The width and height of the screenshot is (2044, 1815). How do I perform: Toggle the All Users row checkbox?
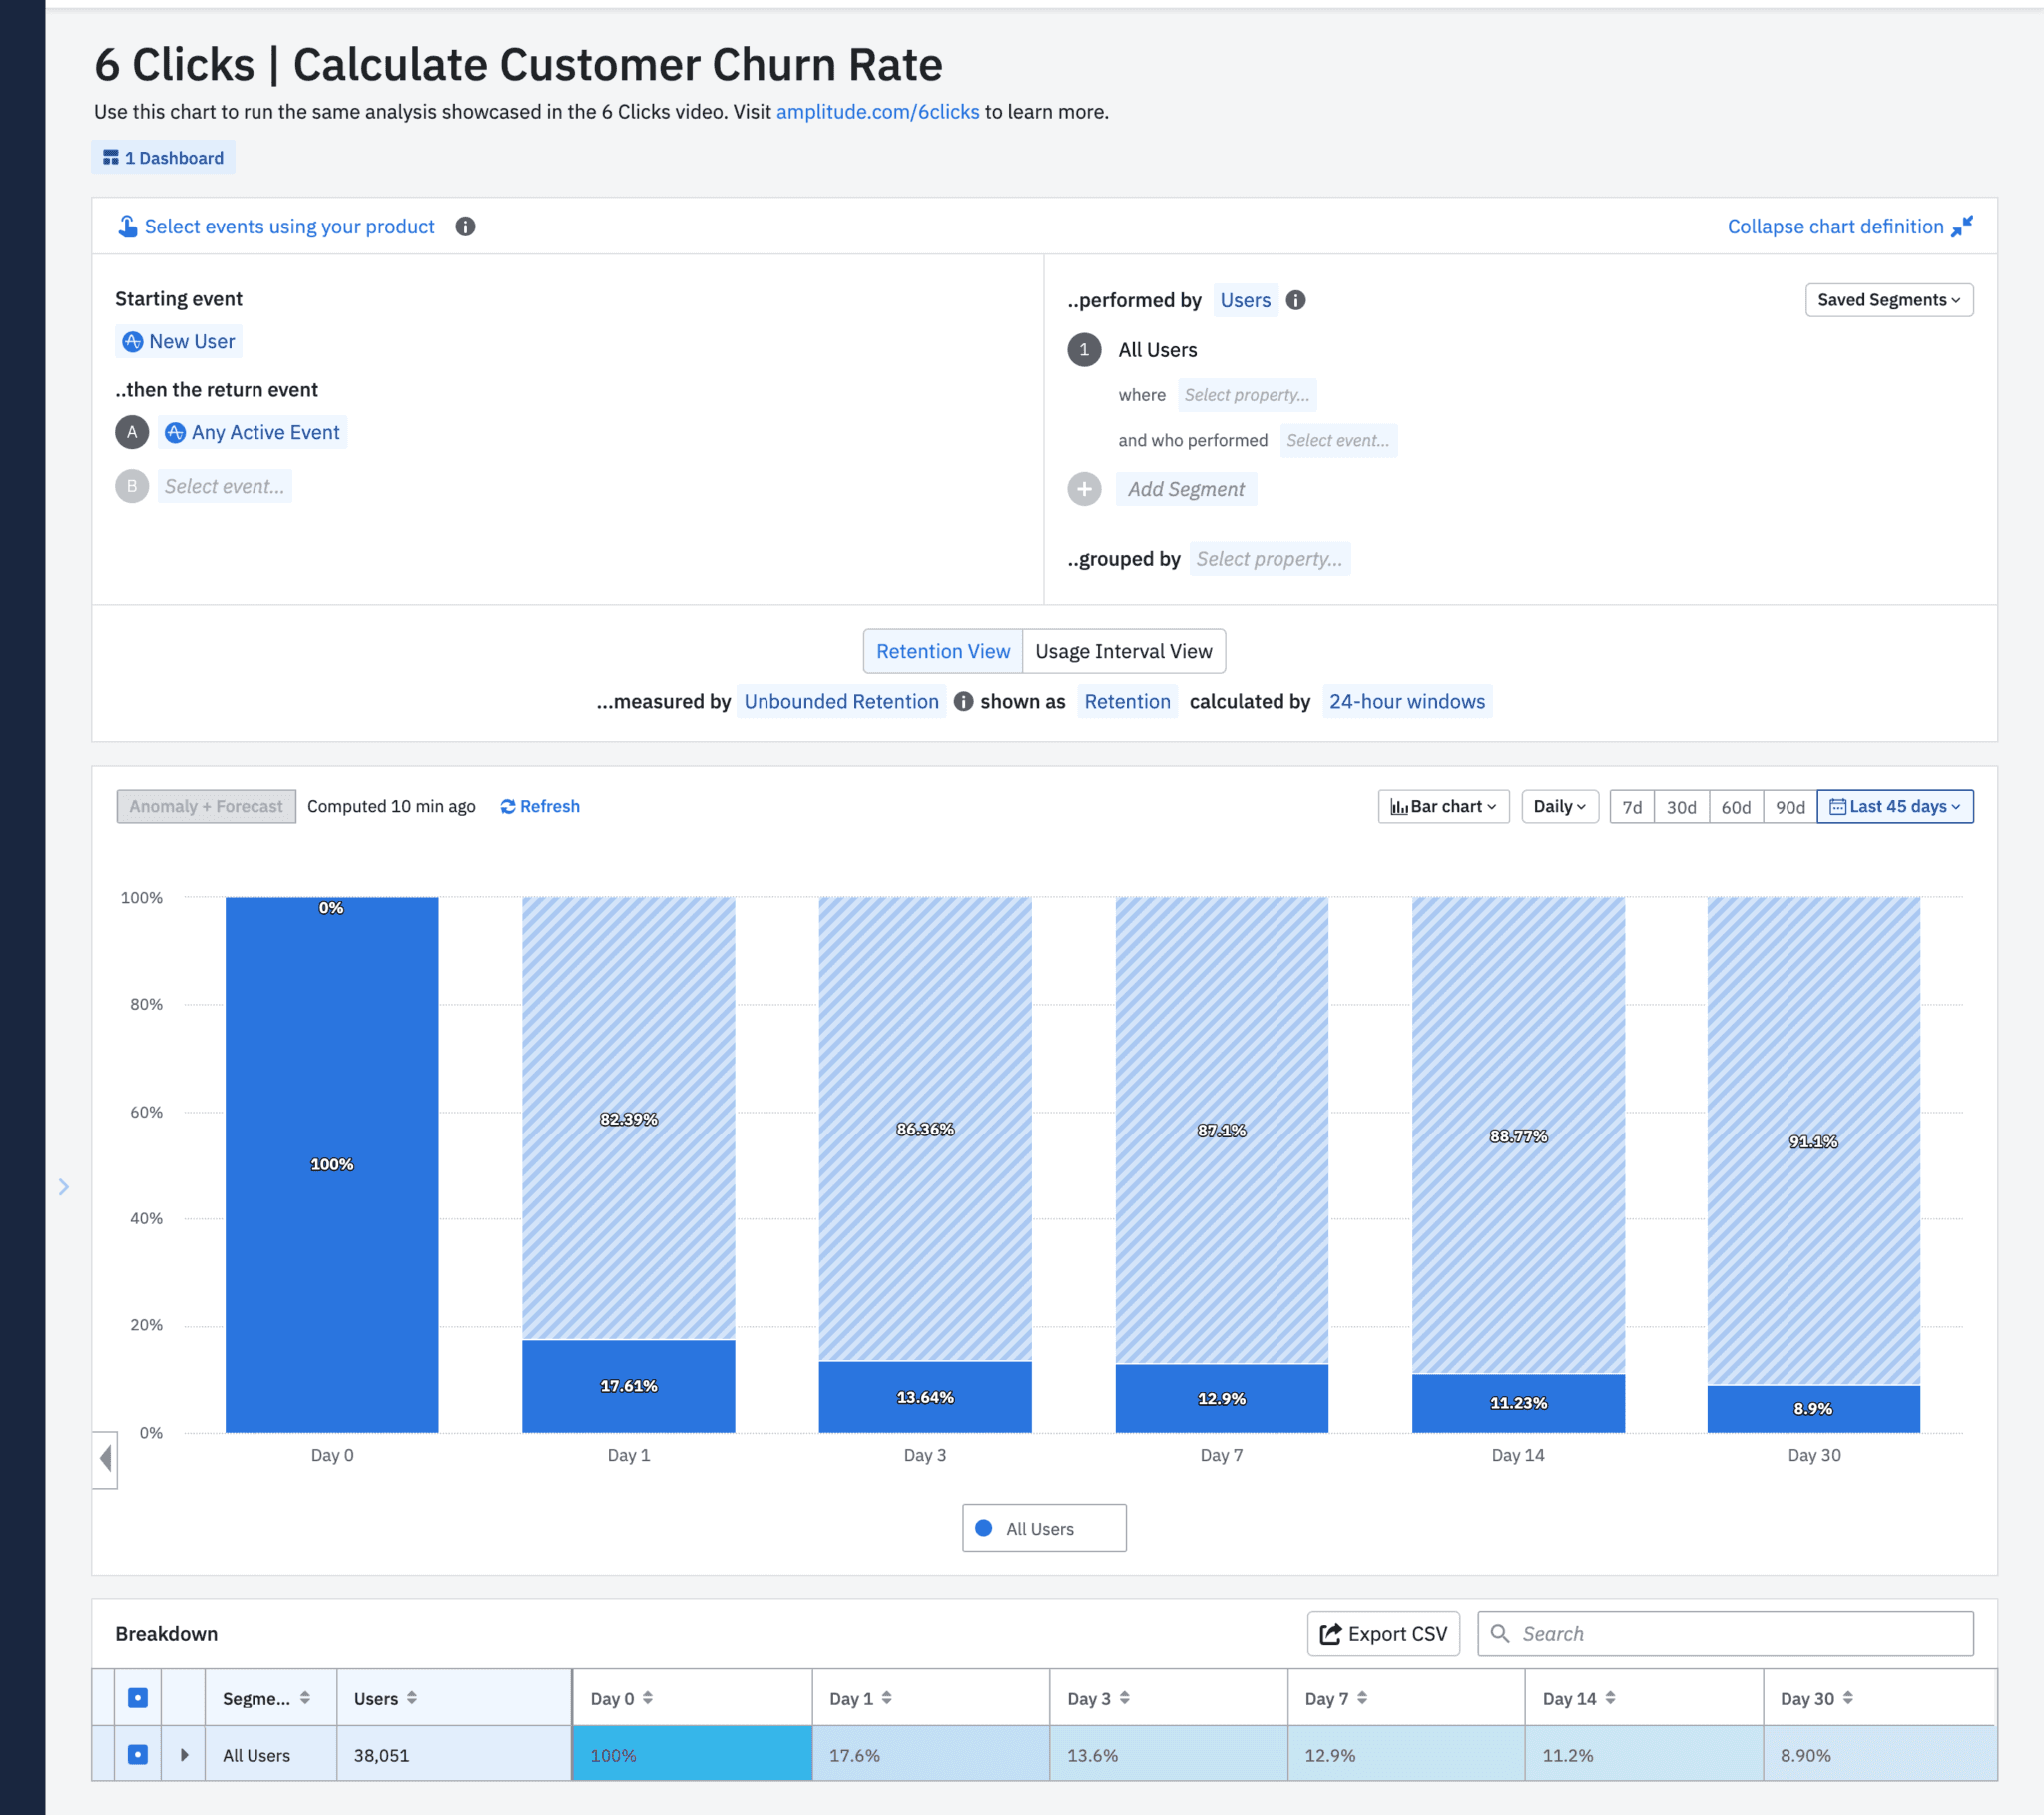coord(137,1754)
